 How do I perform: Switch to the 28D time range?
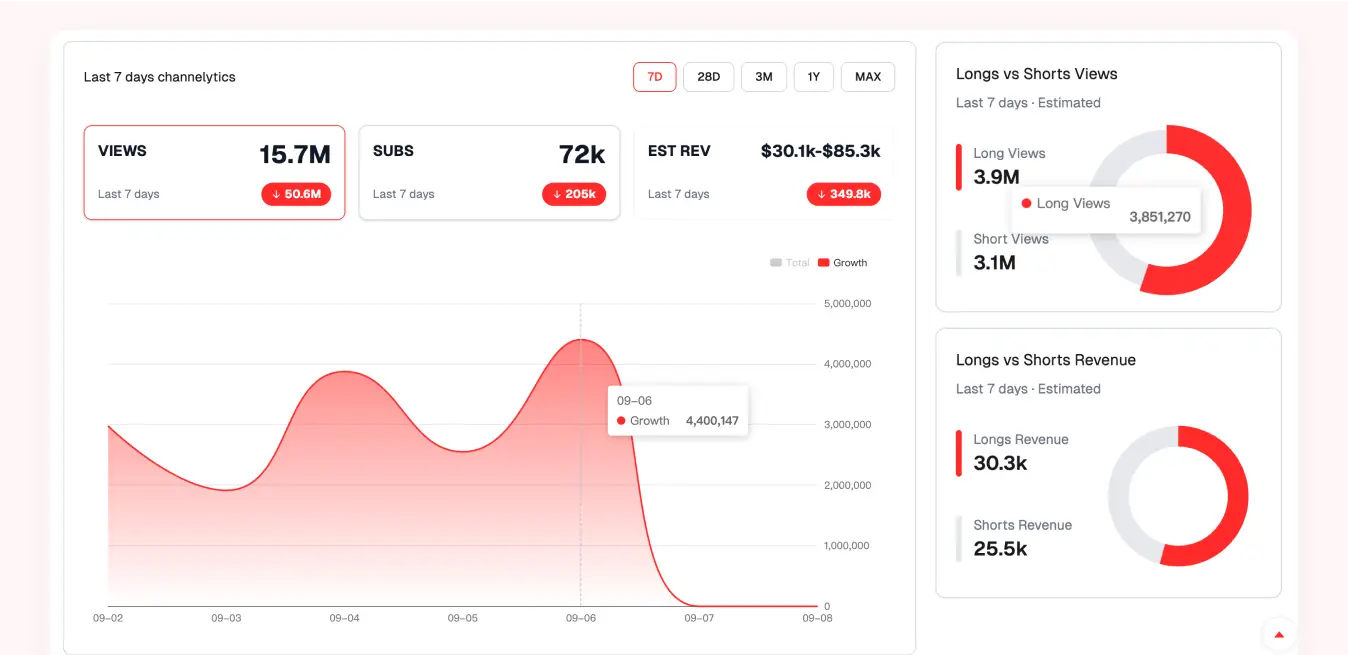[x=708, y=77]
